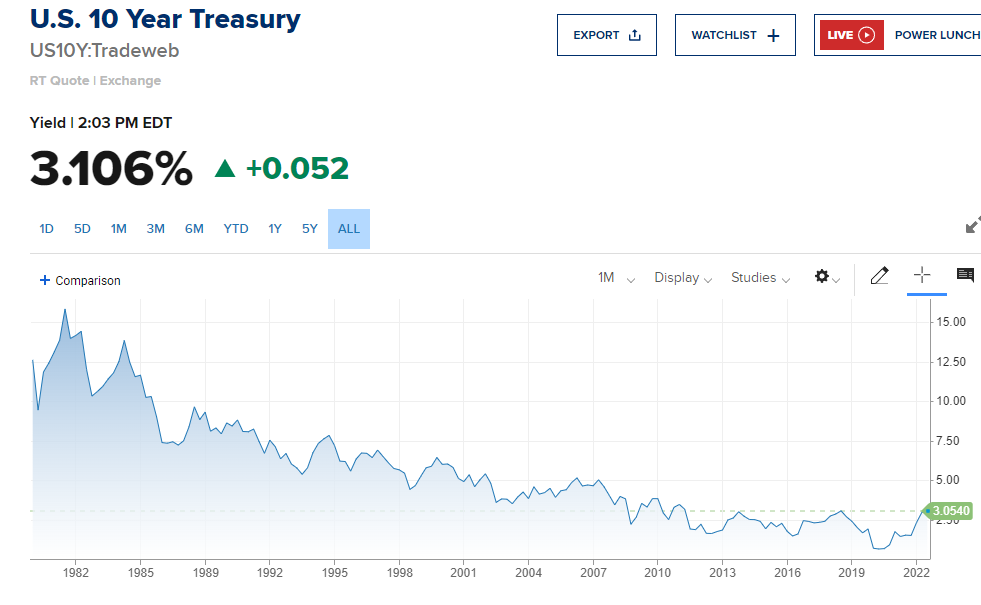Click the chart line peak near 1982
This screenshot has width=981, height=605.
tap(65, 310)
